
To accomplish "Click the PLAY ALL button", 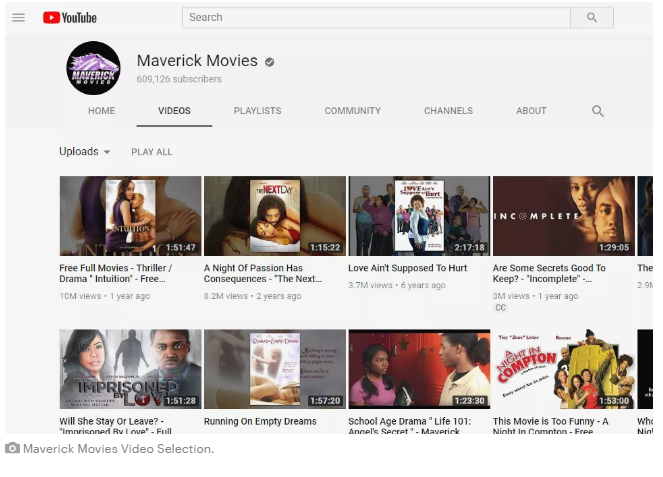I will tap(152, 152).
